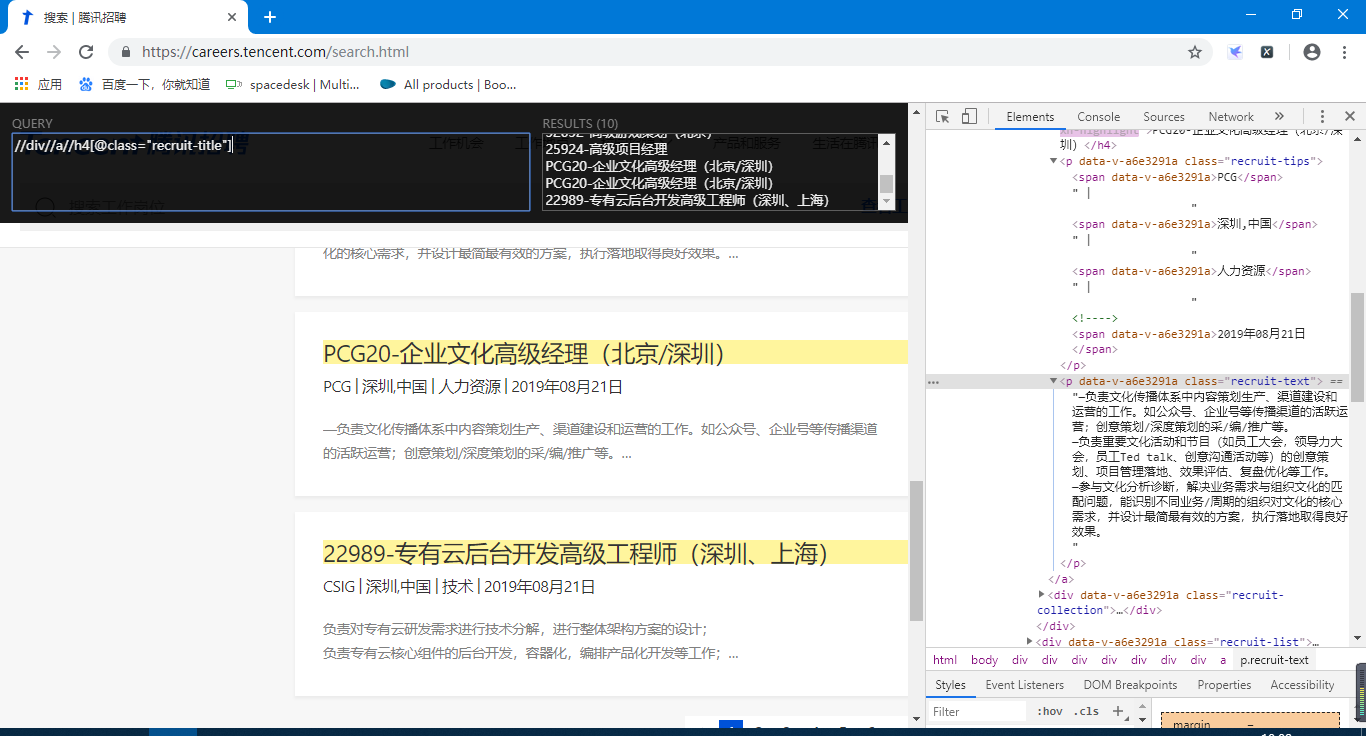Click the XPath results scrollbar thumb
Screen dimensions: 1366x736
[886, 184]
